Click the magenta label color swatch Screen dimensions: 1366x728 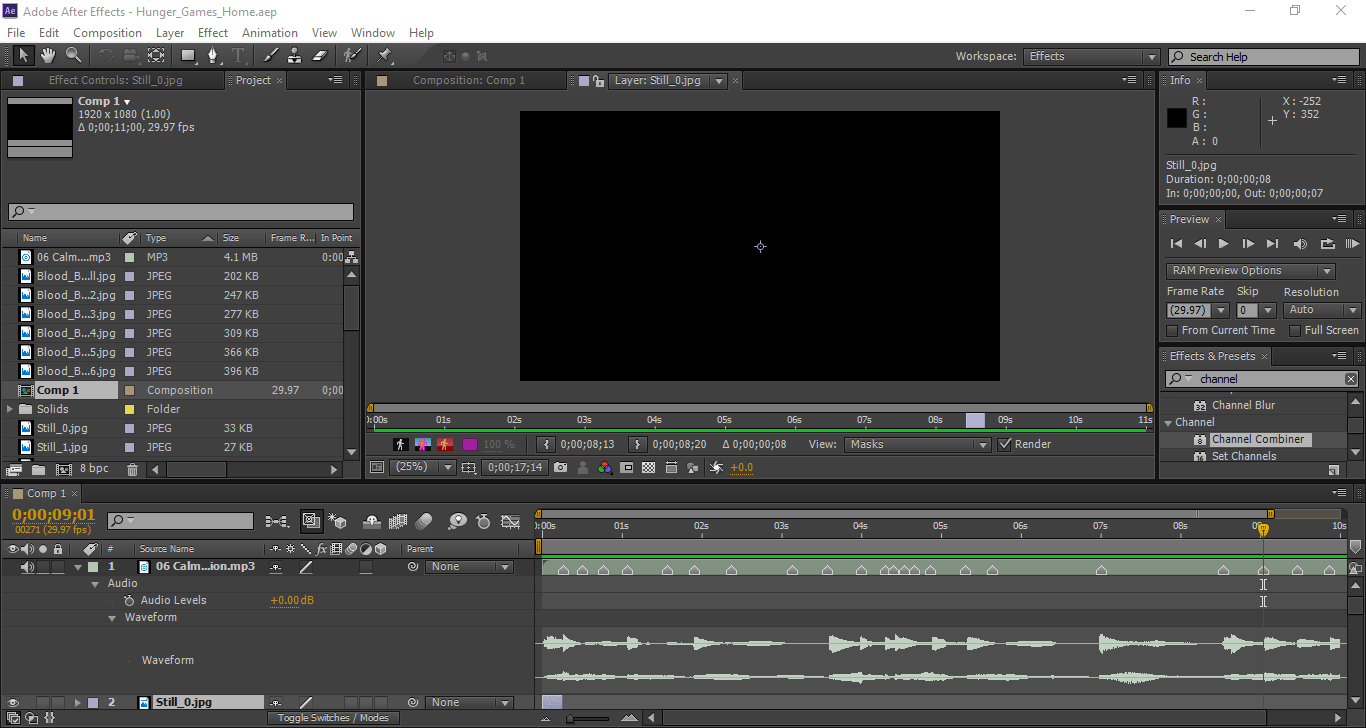(468, 443)
